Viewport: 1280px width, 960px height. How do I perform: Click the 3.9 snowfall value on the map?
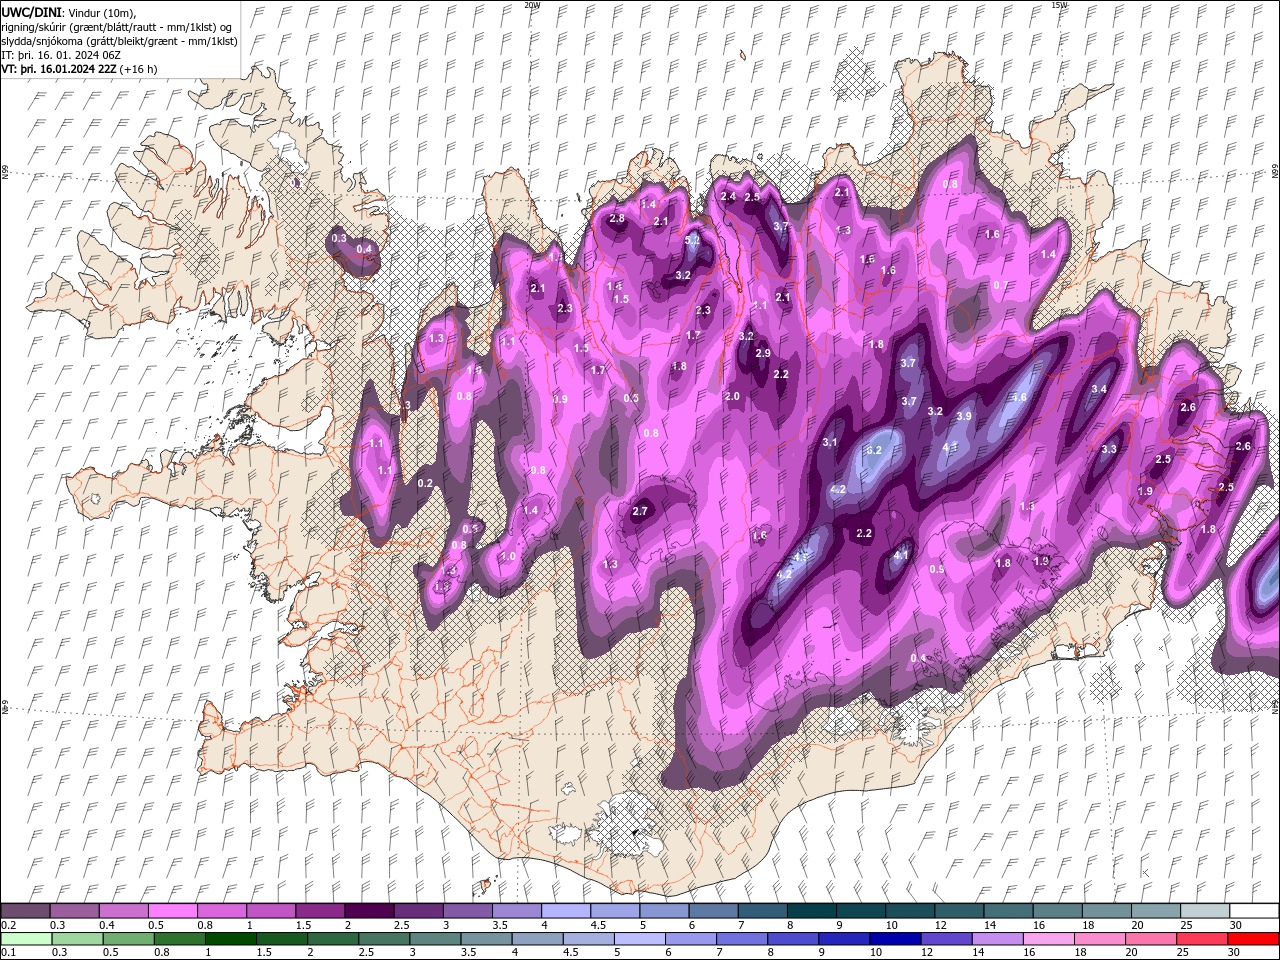click(964, 416)
